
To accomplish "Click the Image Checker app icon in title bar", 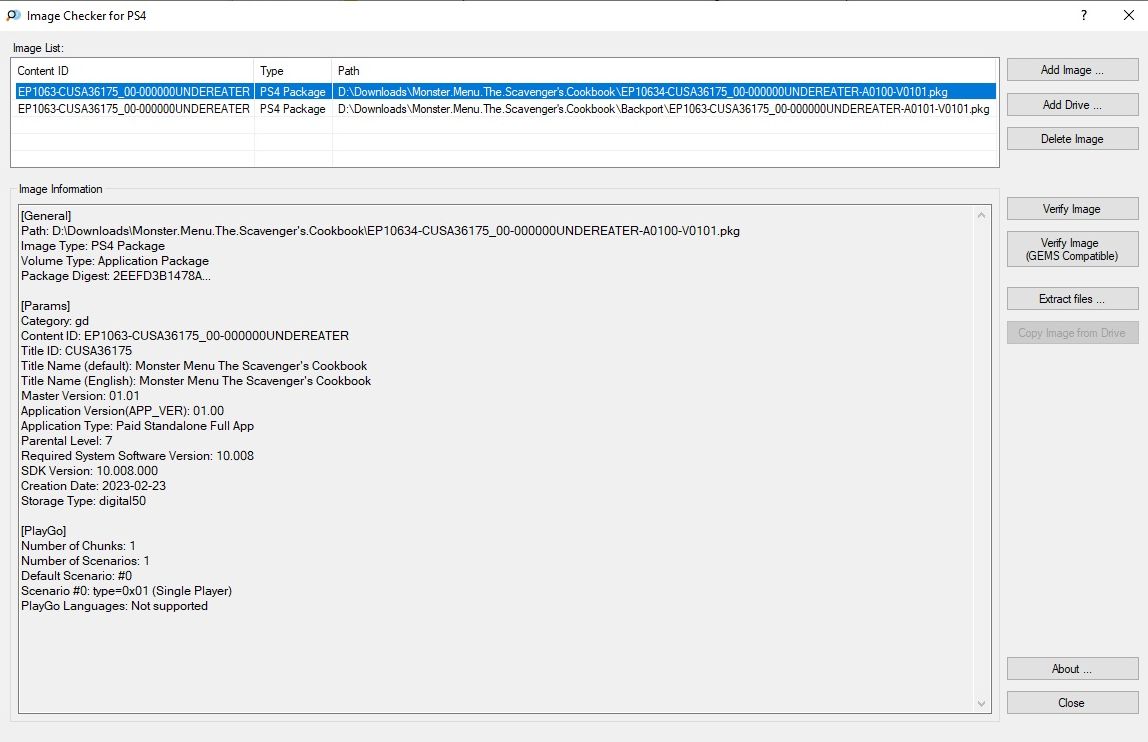I will [x=13, y=15].
